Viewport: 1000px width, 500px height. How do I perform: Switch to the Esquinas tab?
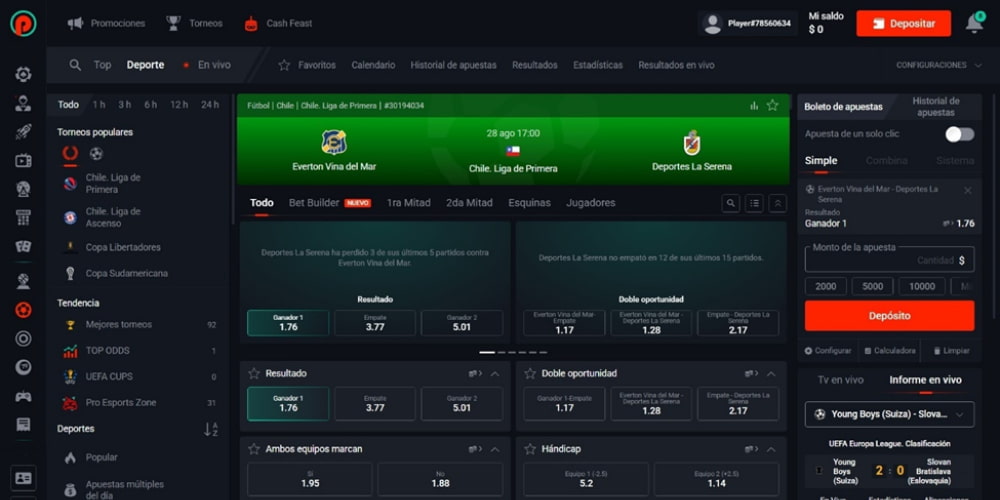pos(529,203)
